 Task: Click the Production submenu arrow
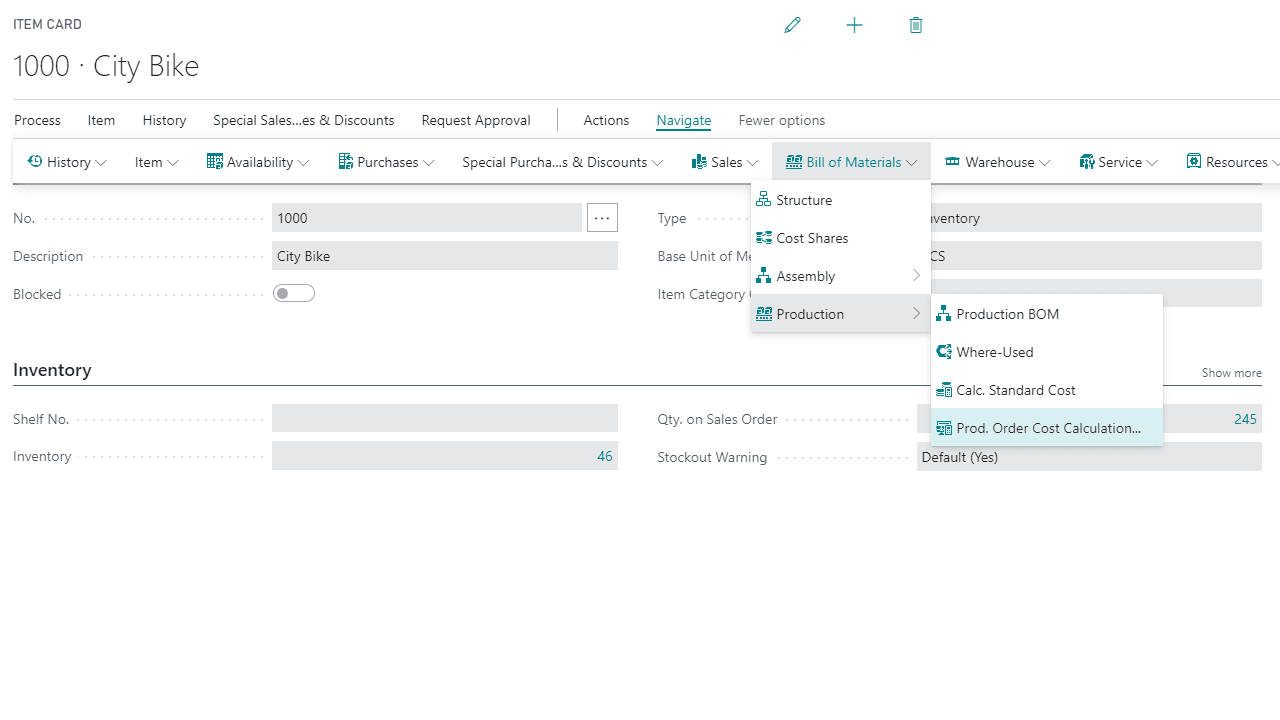coord(916,314)
